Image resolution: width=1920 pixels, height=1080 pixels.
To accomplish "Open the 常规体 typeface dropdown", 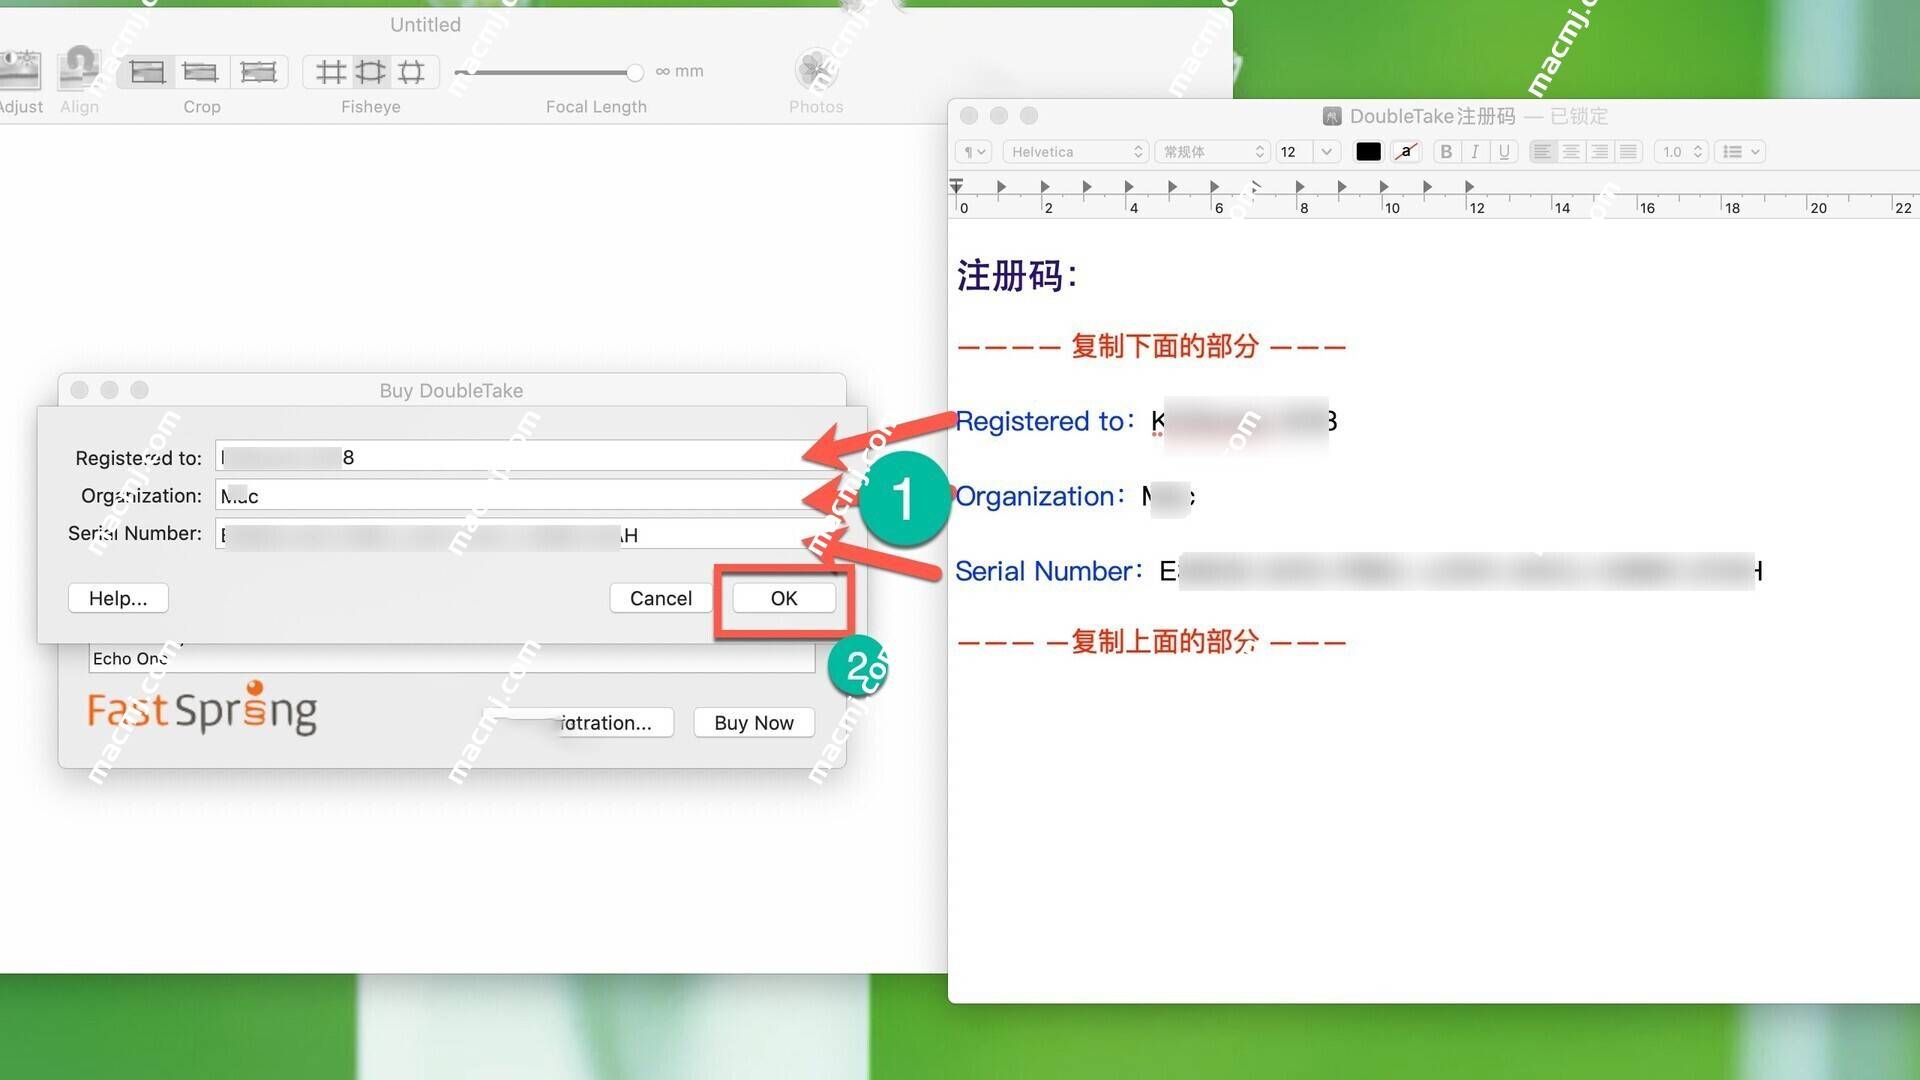I will [x=1212, y=152].
